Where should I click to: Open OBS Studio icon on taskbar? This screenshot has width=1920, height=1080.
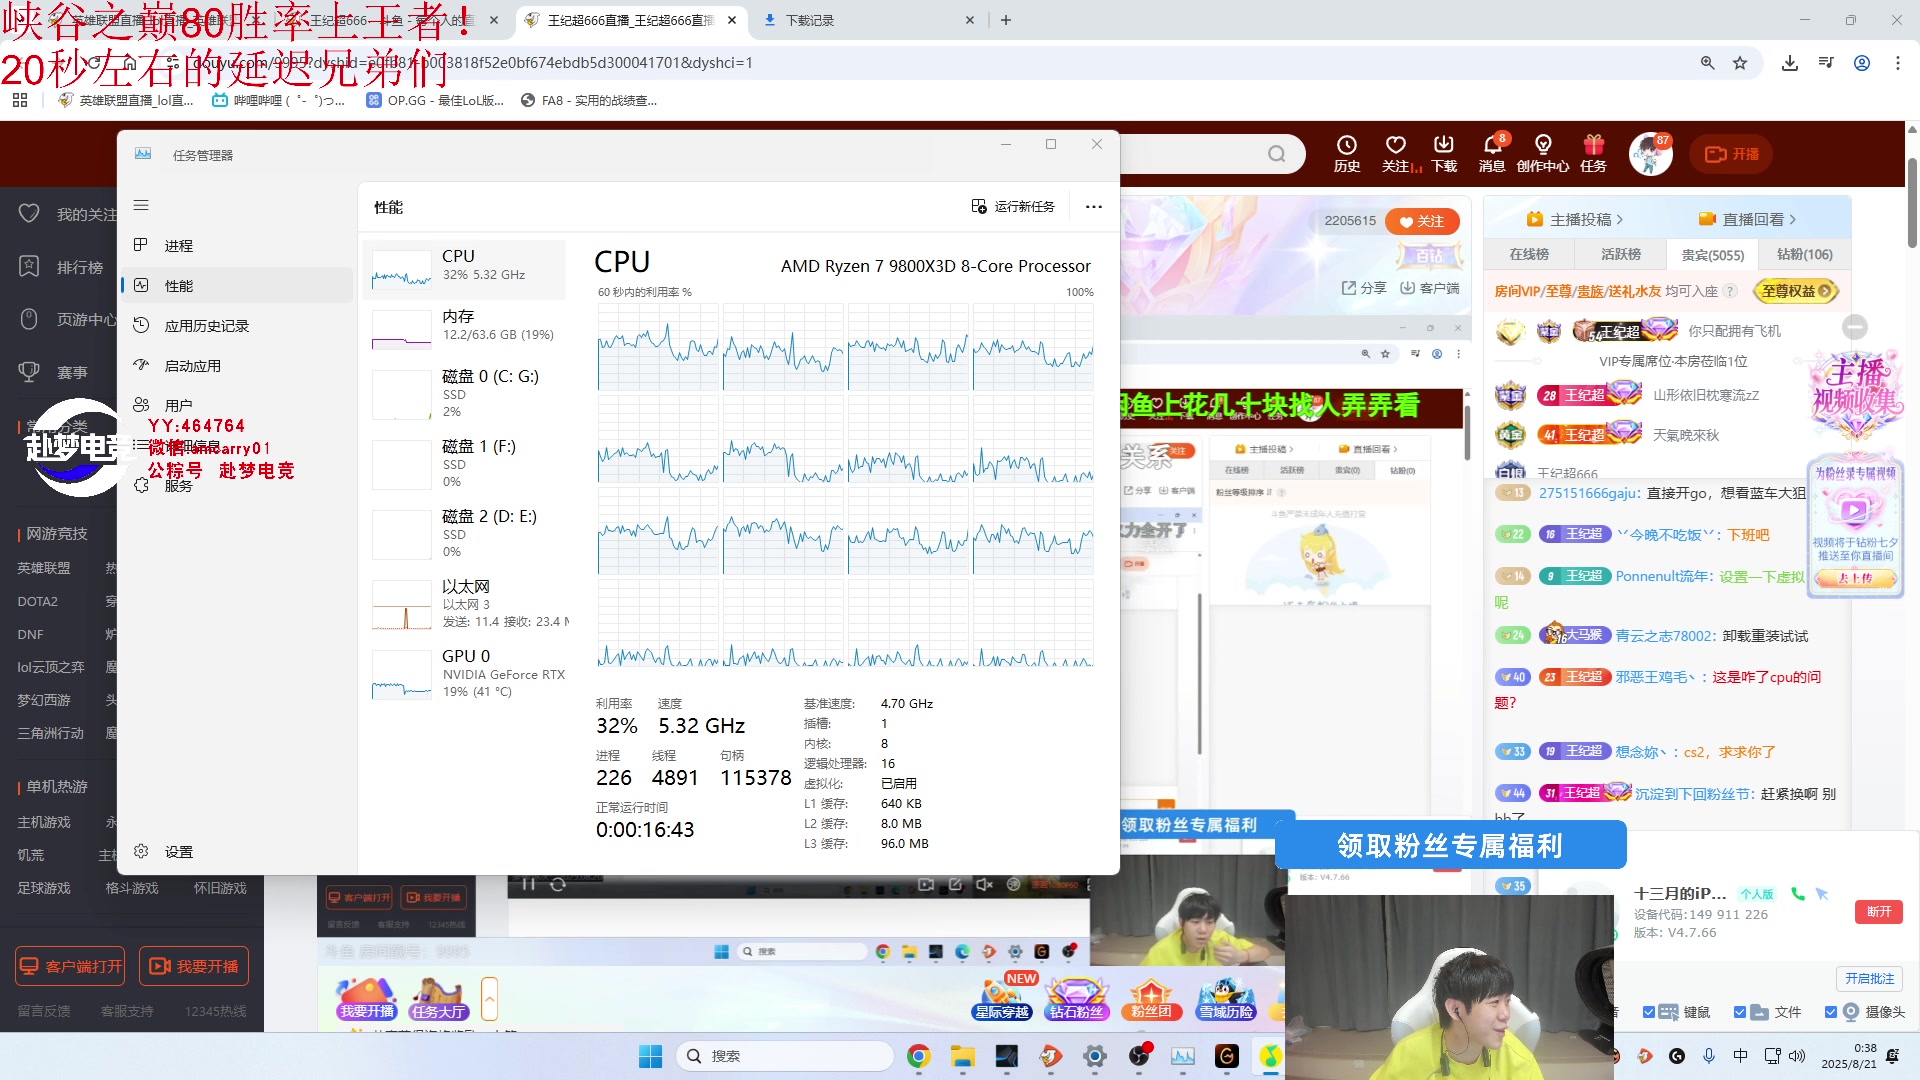(x=1139, y=1056)
